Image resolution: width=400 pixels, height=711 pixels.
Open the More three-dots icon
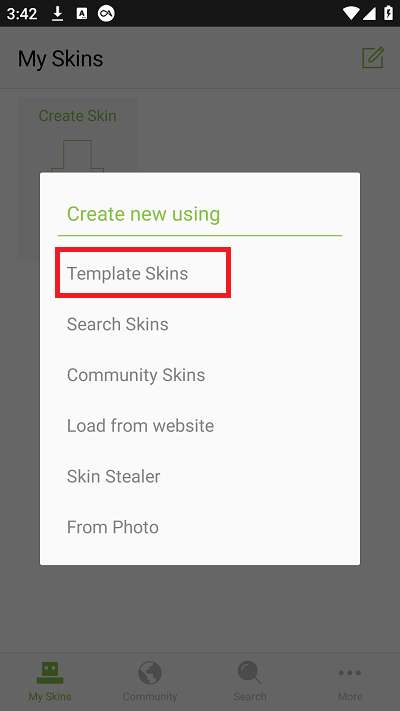click(x=350, y=673)
